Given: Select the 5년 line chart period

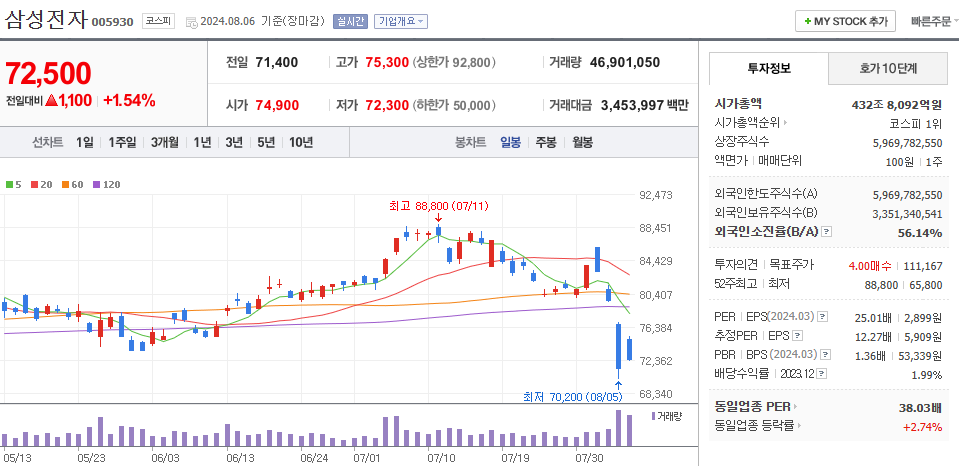Looking at the screenshot, I should (x=266, y=142).
